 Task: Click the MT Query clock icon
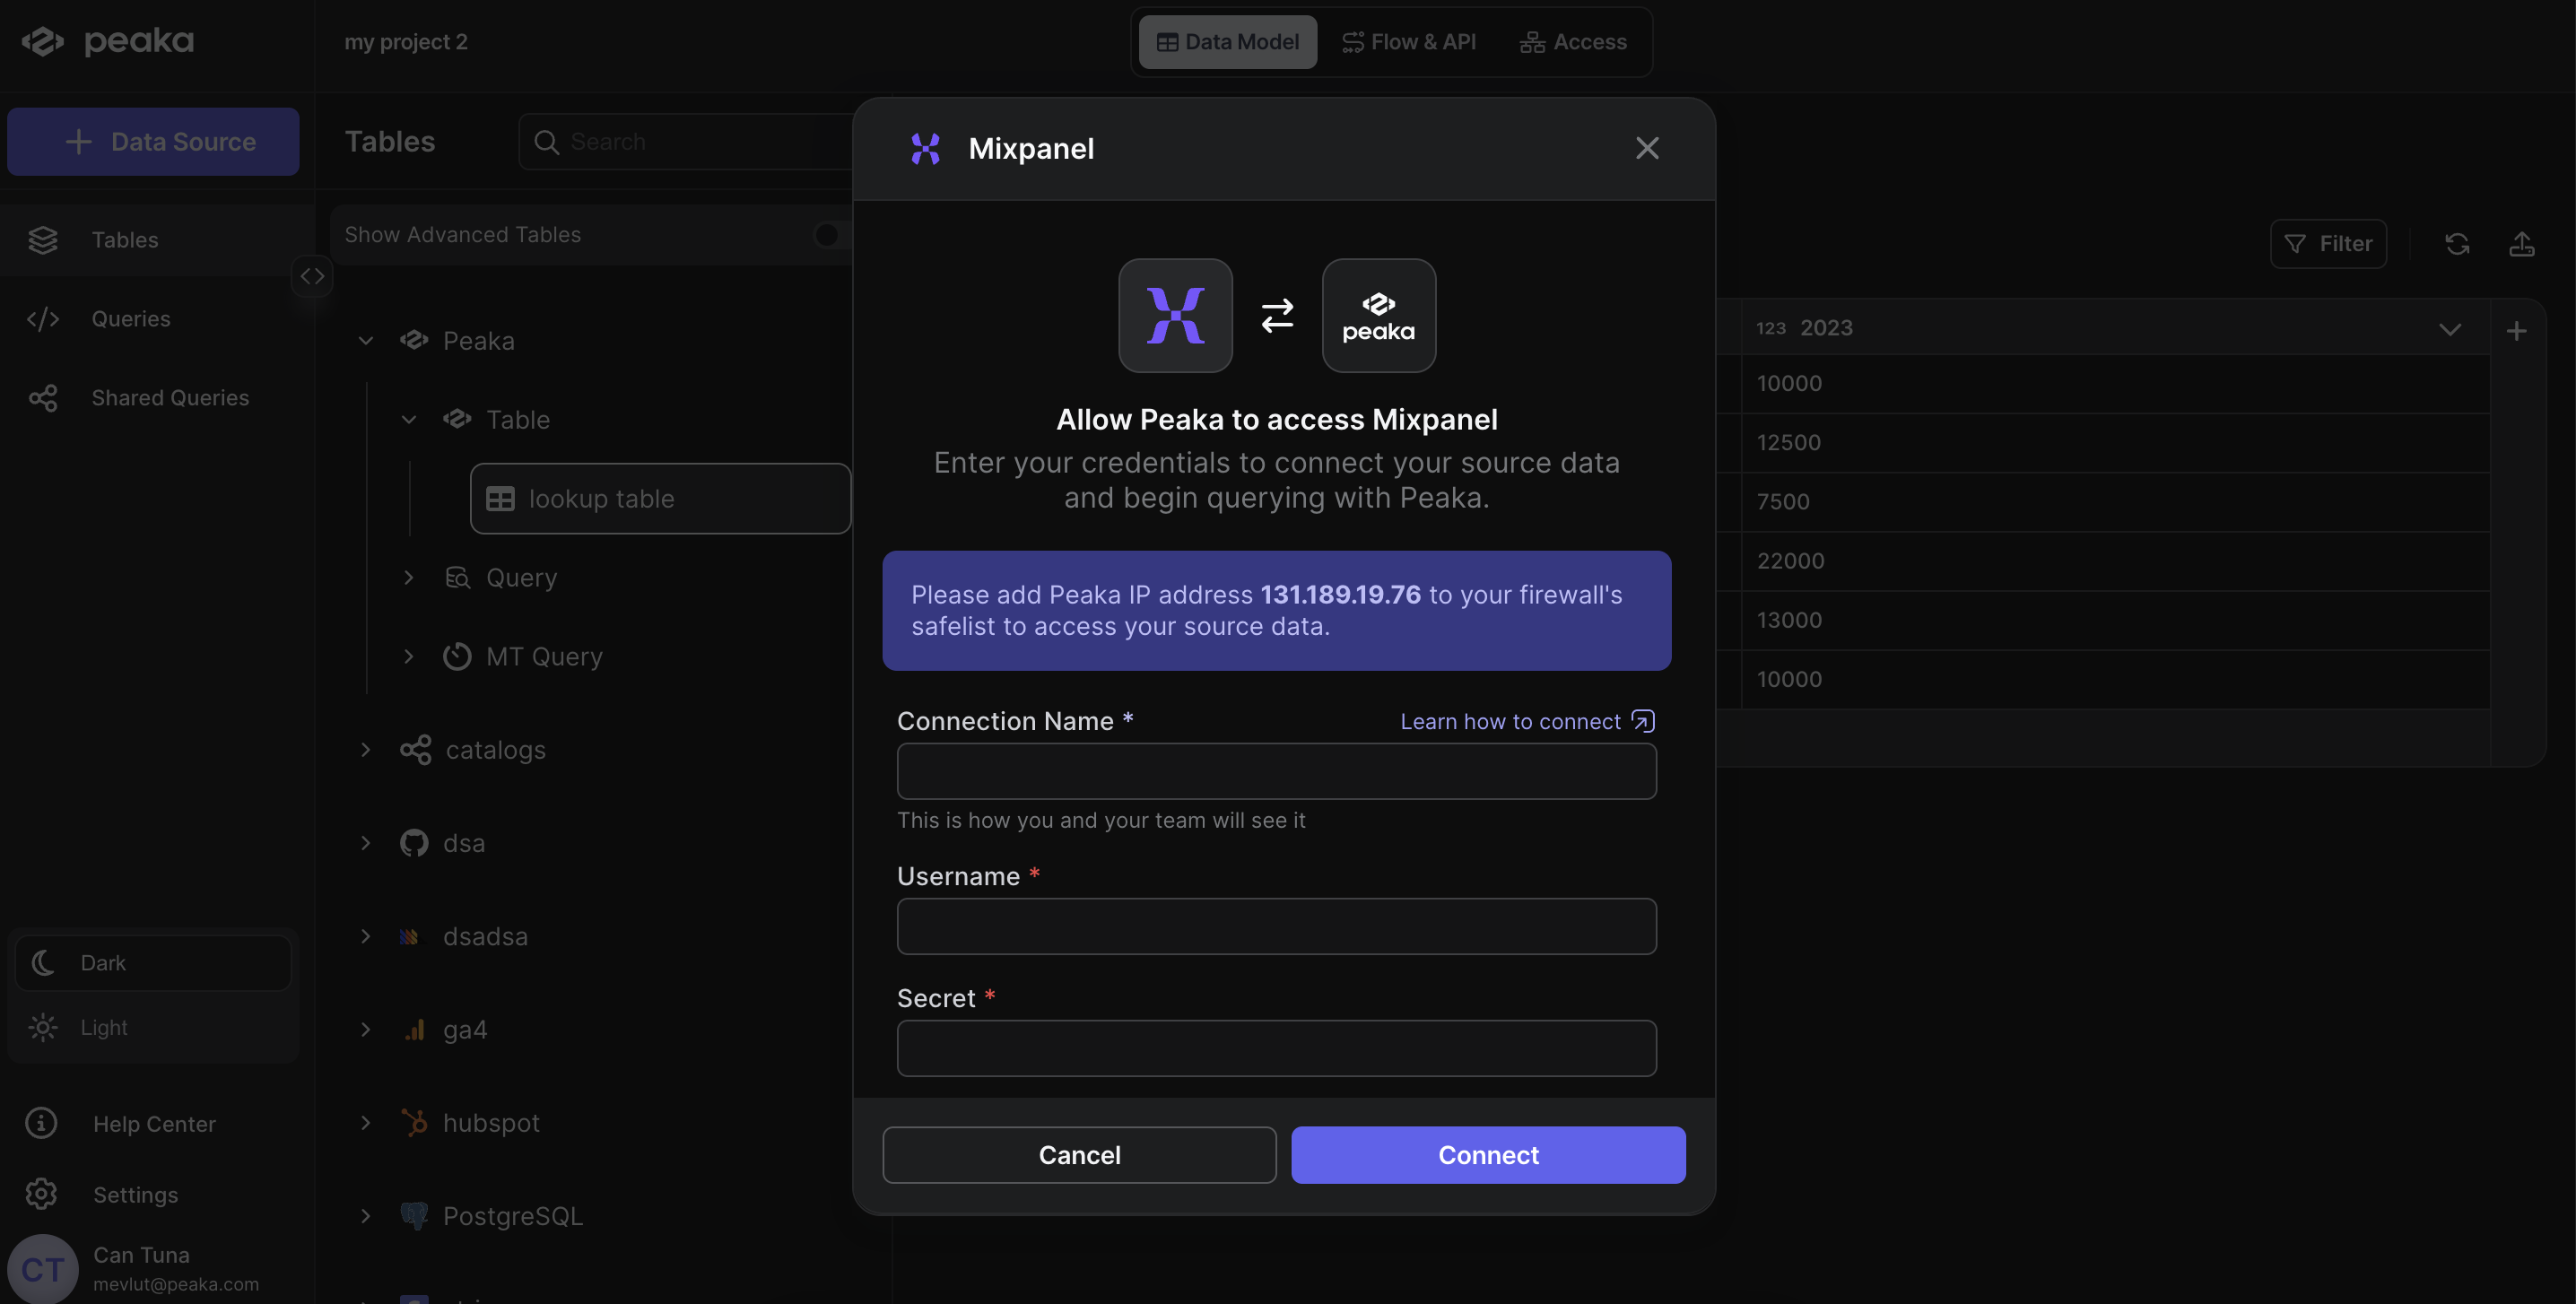coord(457,657)
